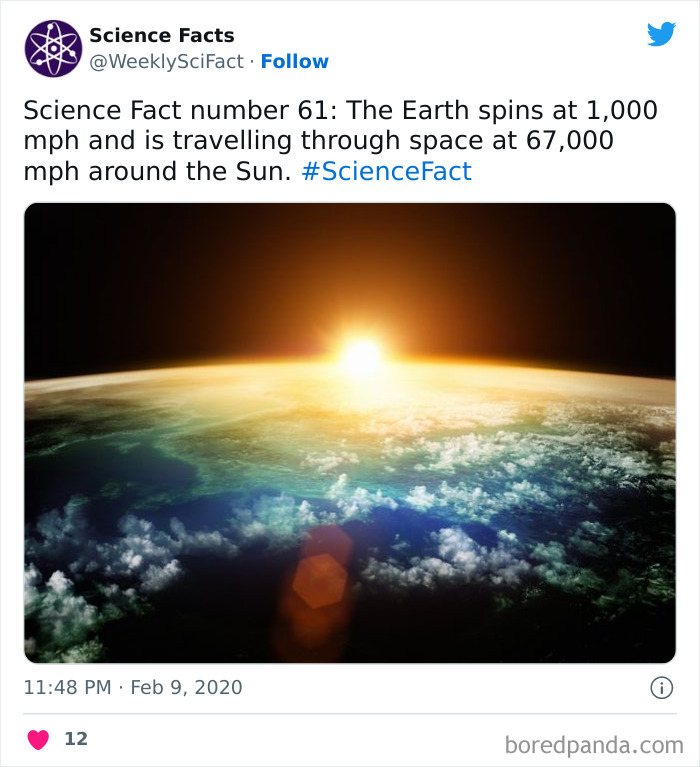Viewport: 700px width, 767px height.
Task: Open the Science Facts profile avatar
Action: click(53, 48)
